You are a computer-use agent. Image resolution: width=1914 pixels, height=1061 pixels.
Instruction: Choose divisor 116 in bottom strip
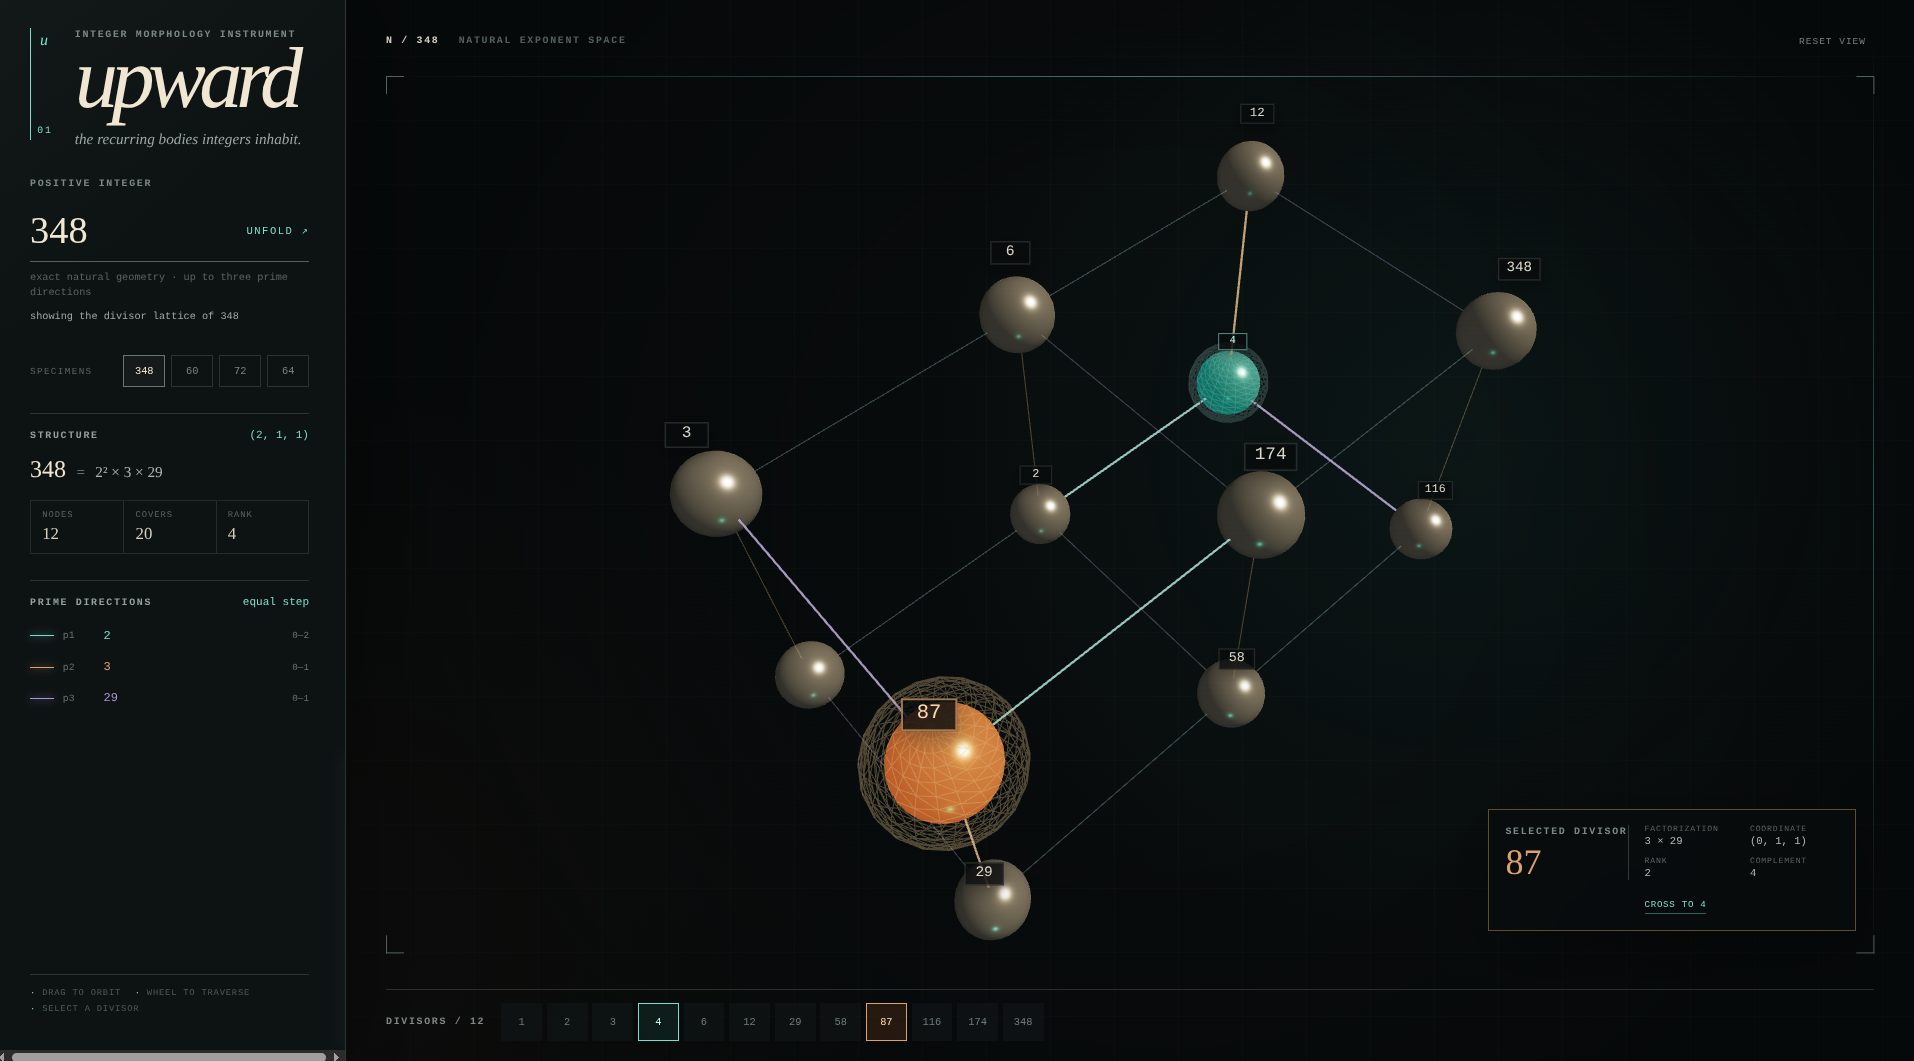(x=932, y=1022)
